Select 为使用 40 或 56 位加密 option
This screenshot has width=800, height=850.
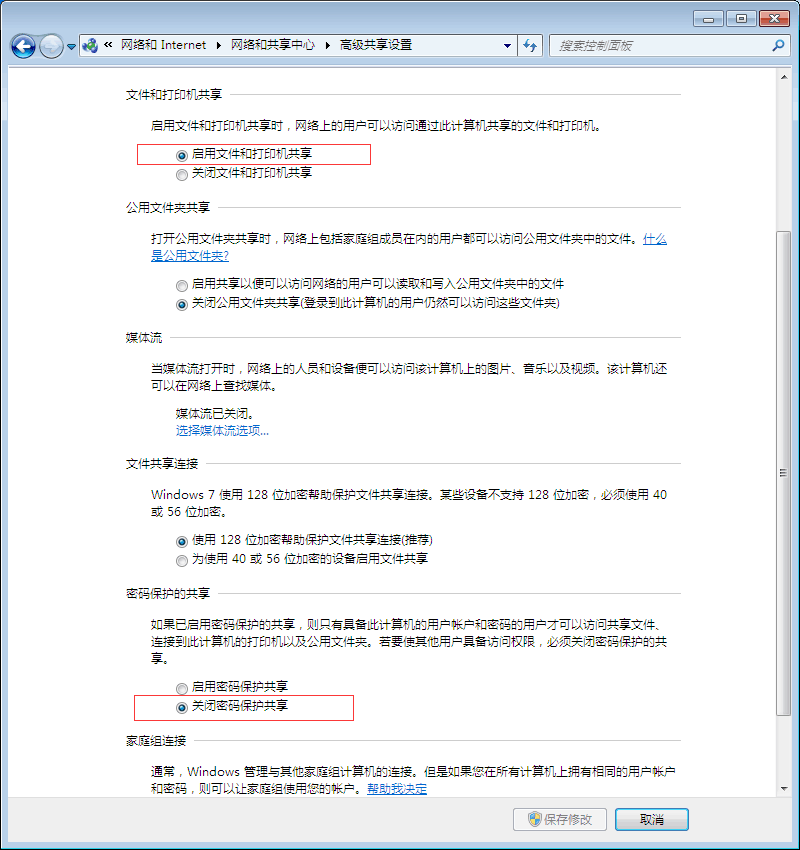pyautogui.click(x=182, y=561)
